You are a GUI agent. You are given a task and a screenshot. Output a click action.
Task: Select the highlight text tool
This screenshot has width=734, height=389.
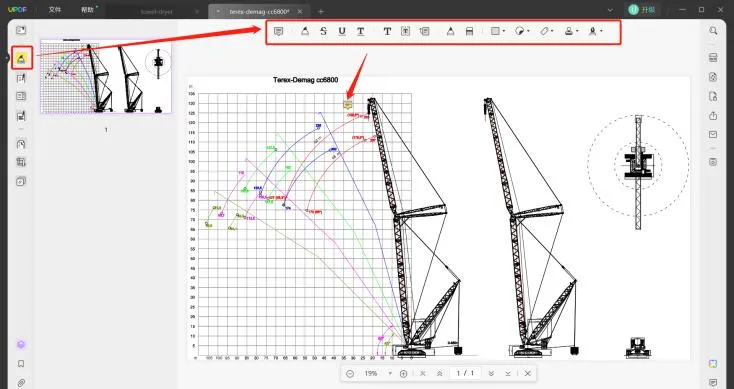305,31
